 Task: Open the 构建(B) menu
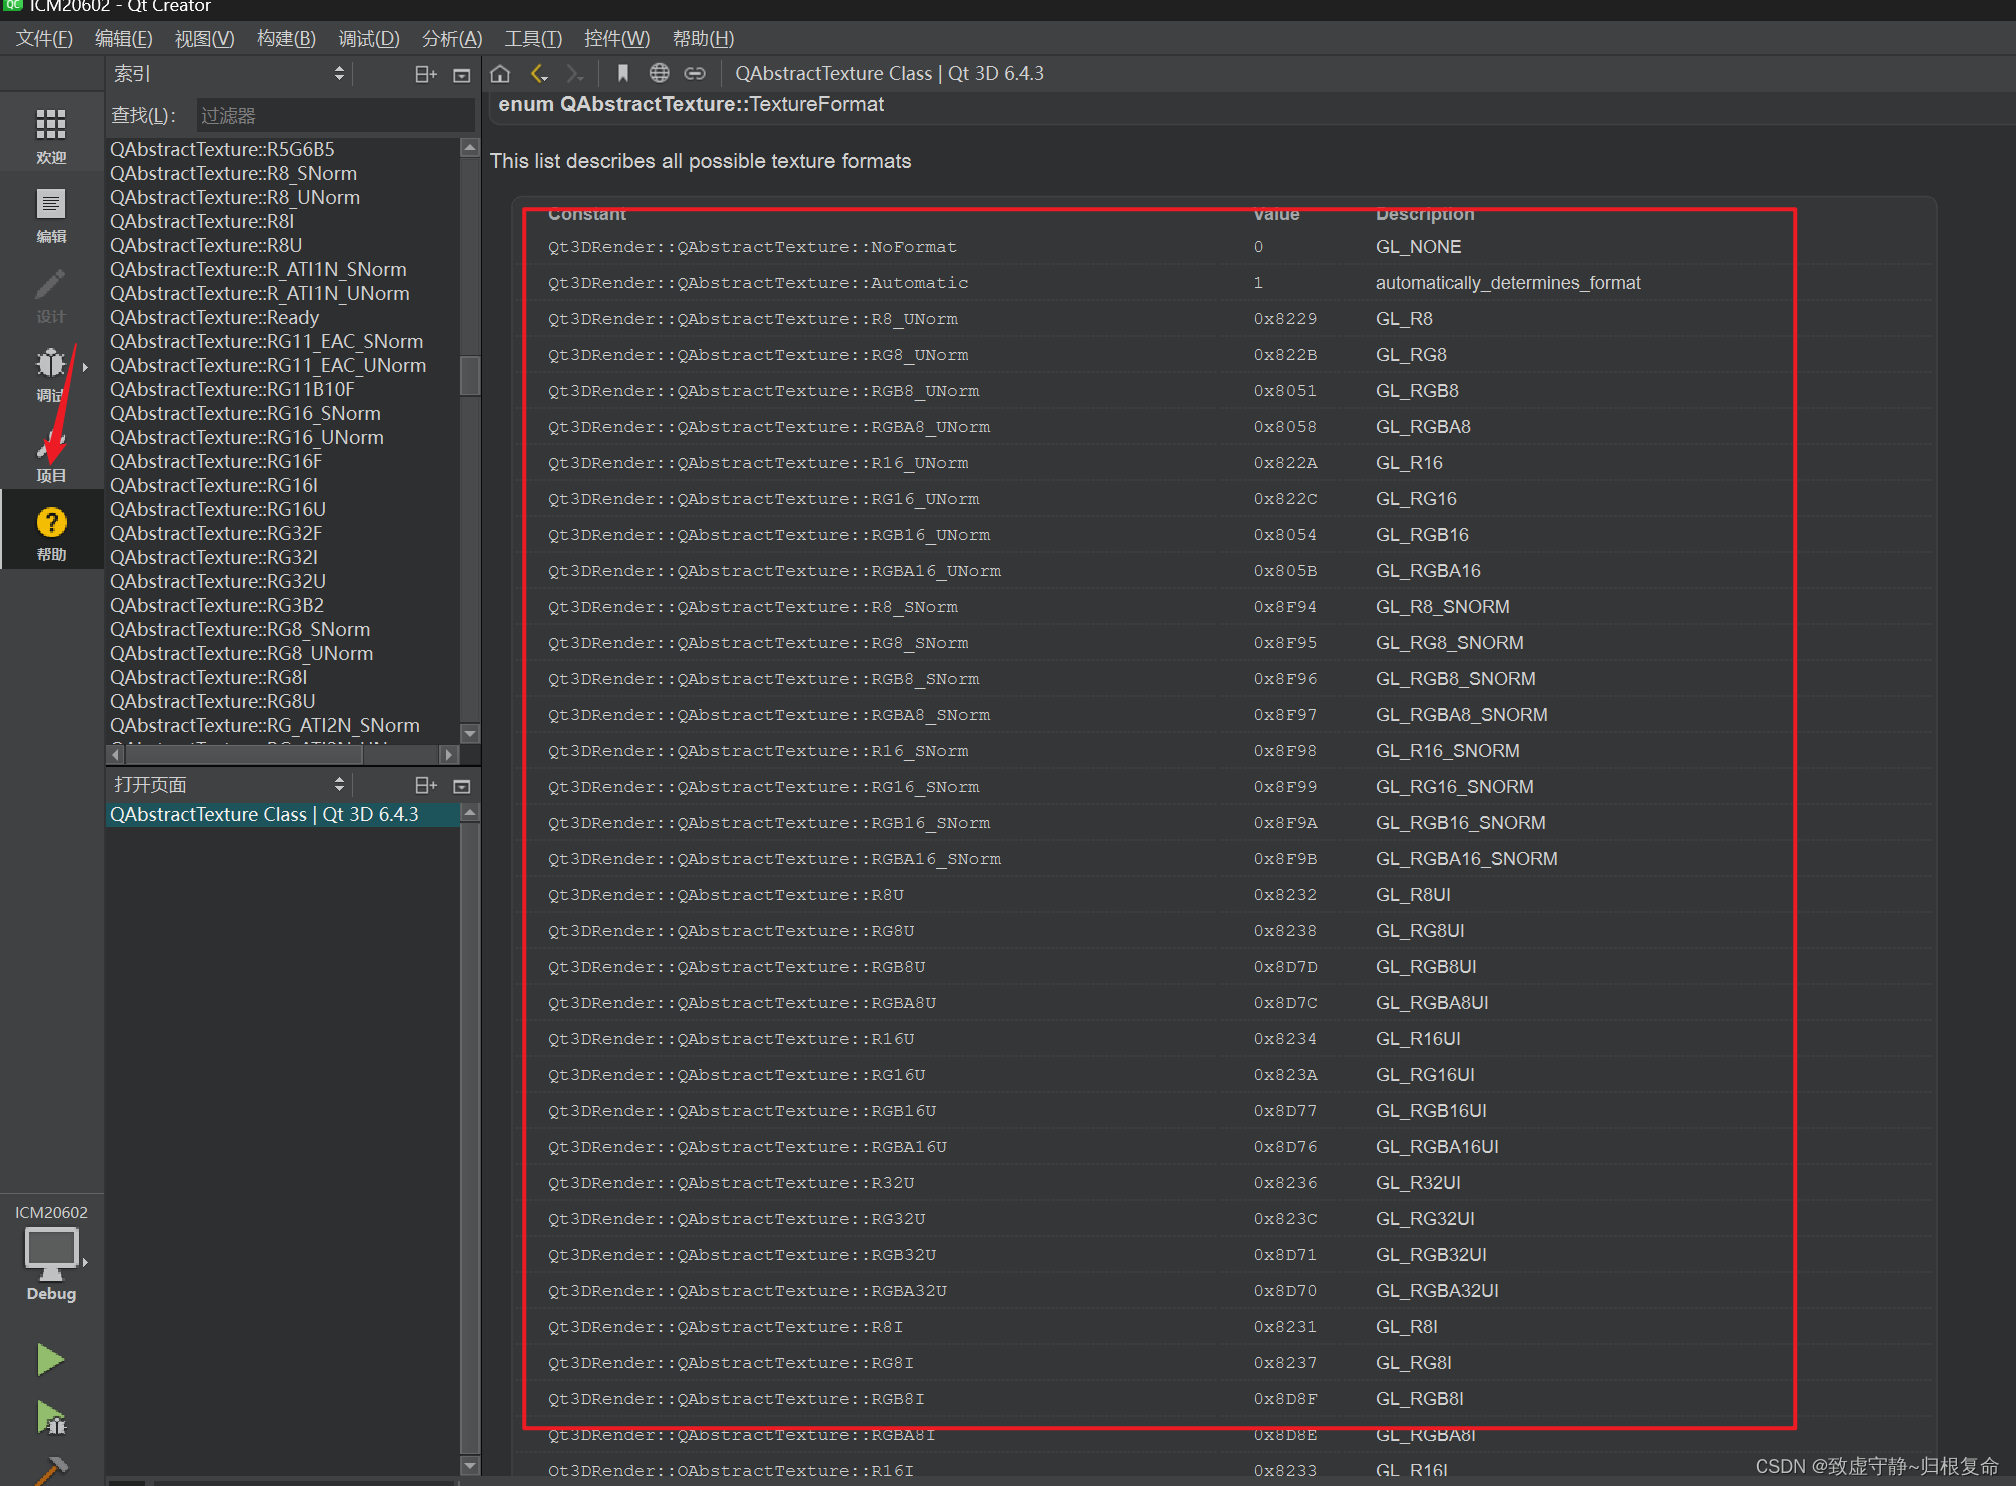pos(286,39)
